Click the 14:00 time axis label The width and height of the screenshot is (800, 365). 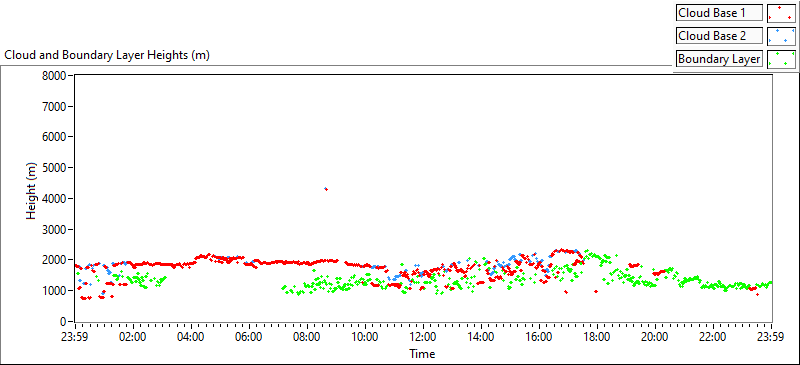(481, 337)
